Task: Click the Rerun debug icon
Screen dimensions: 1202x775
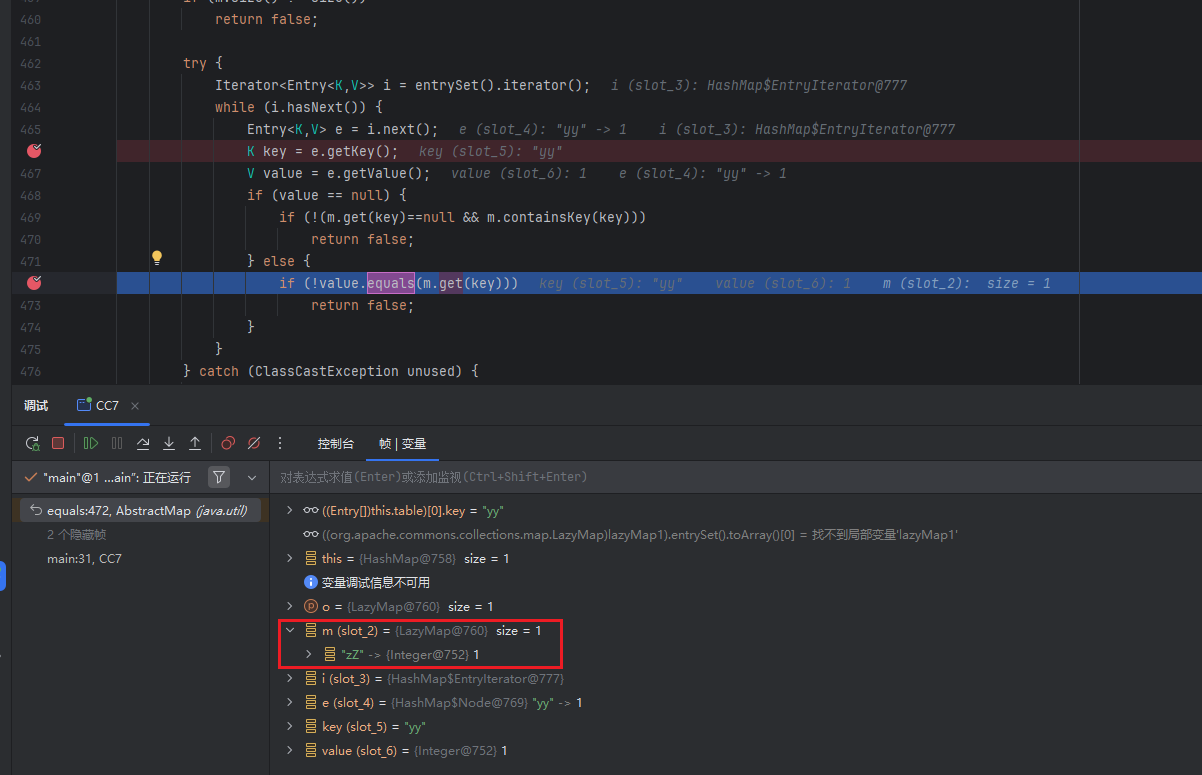Action: click(32, 443)
